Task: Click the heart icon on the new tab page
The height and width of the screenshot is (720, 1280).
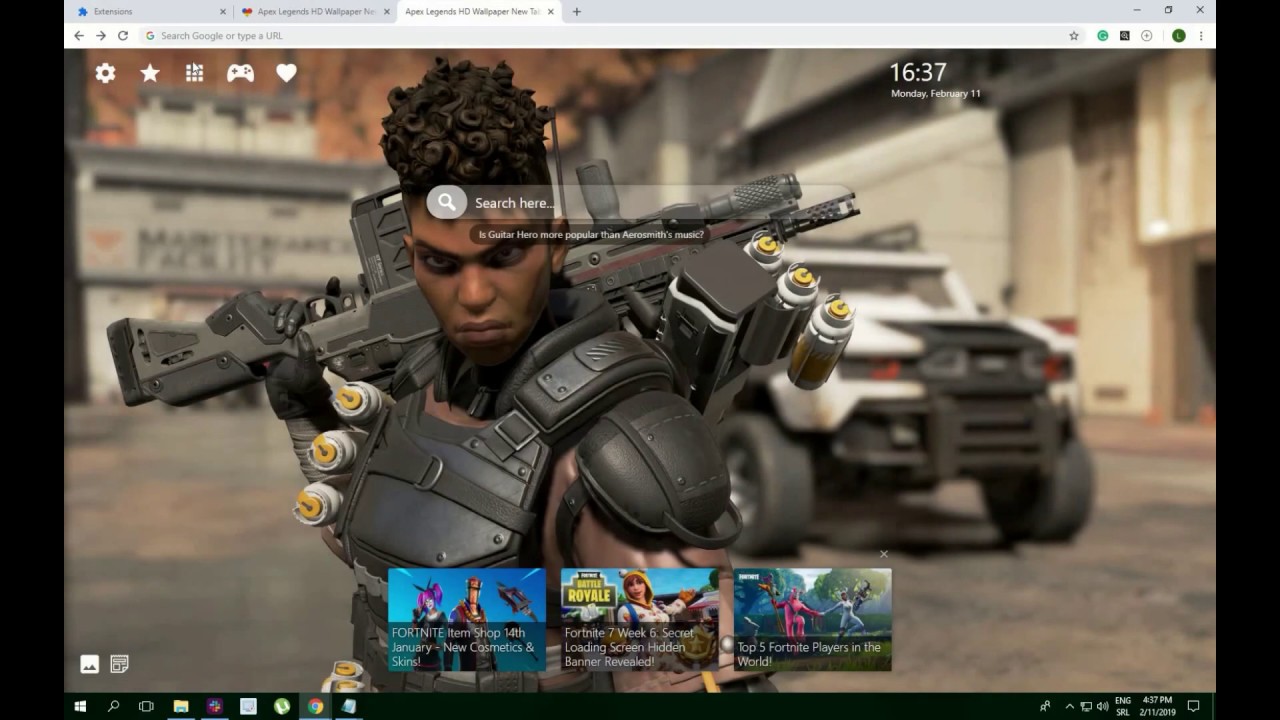Action: [x=287, y=73]
